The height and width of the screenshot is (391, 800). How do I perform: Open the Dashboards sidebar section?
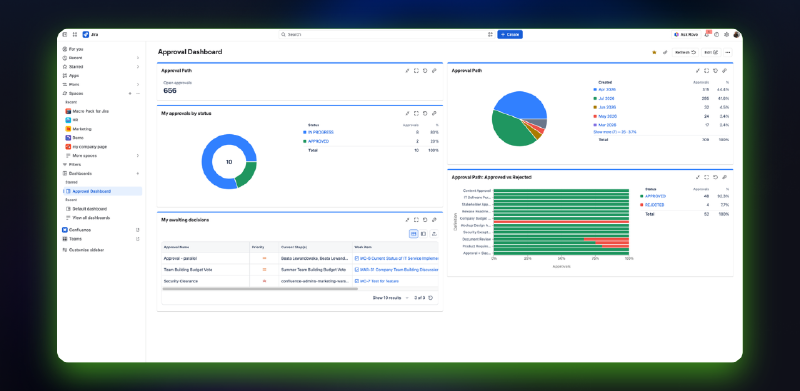tap(81, 174)
